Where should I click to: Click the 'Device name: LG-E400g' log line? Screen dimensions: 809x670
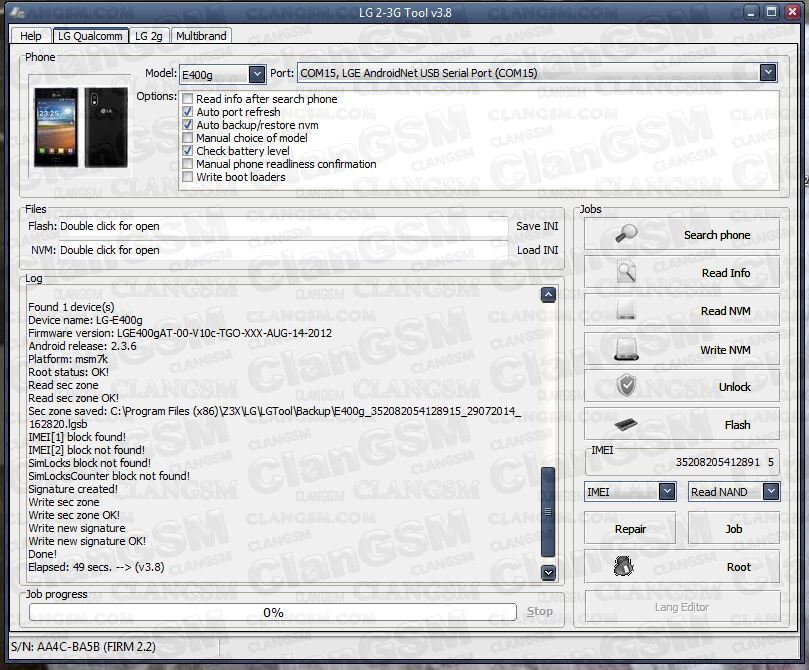[85, 320]
